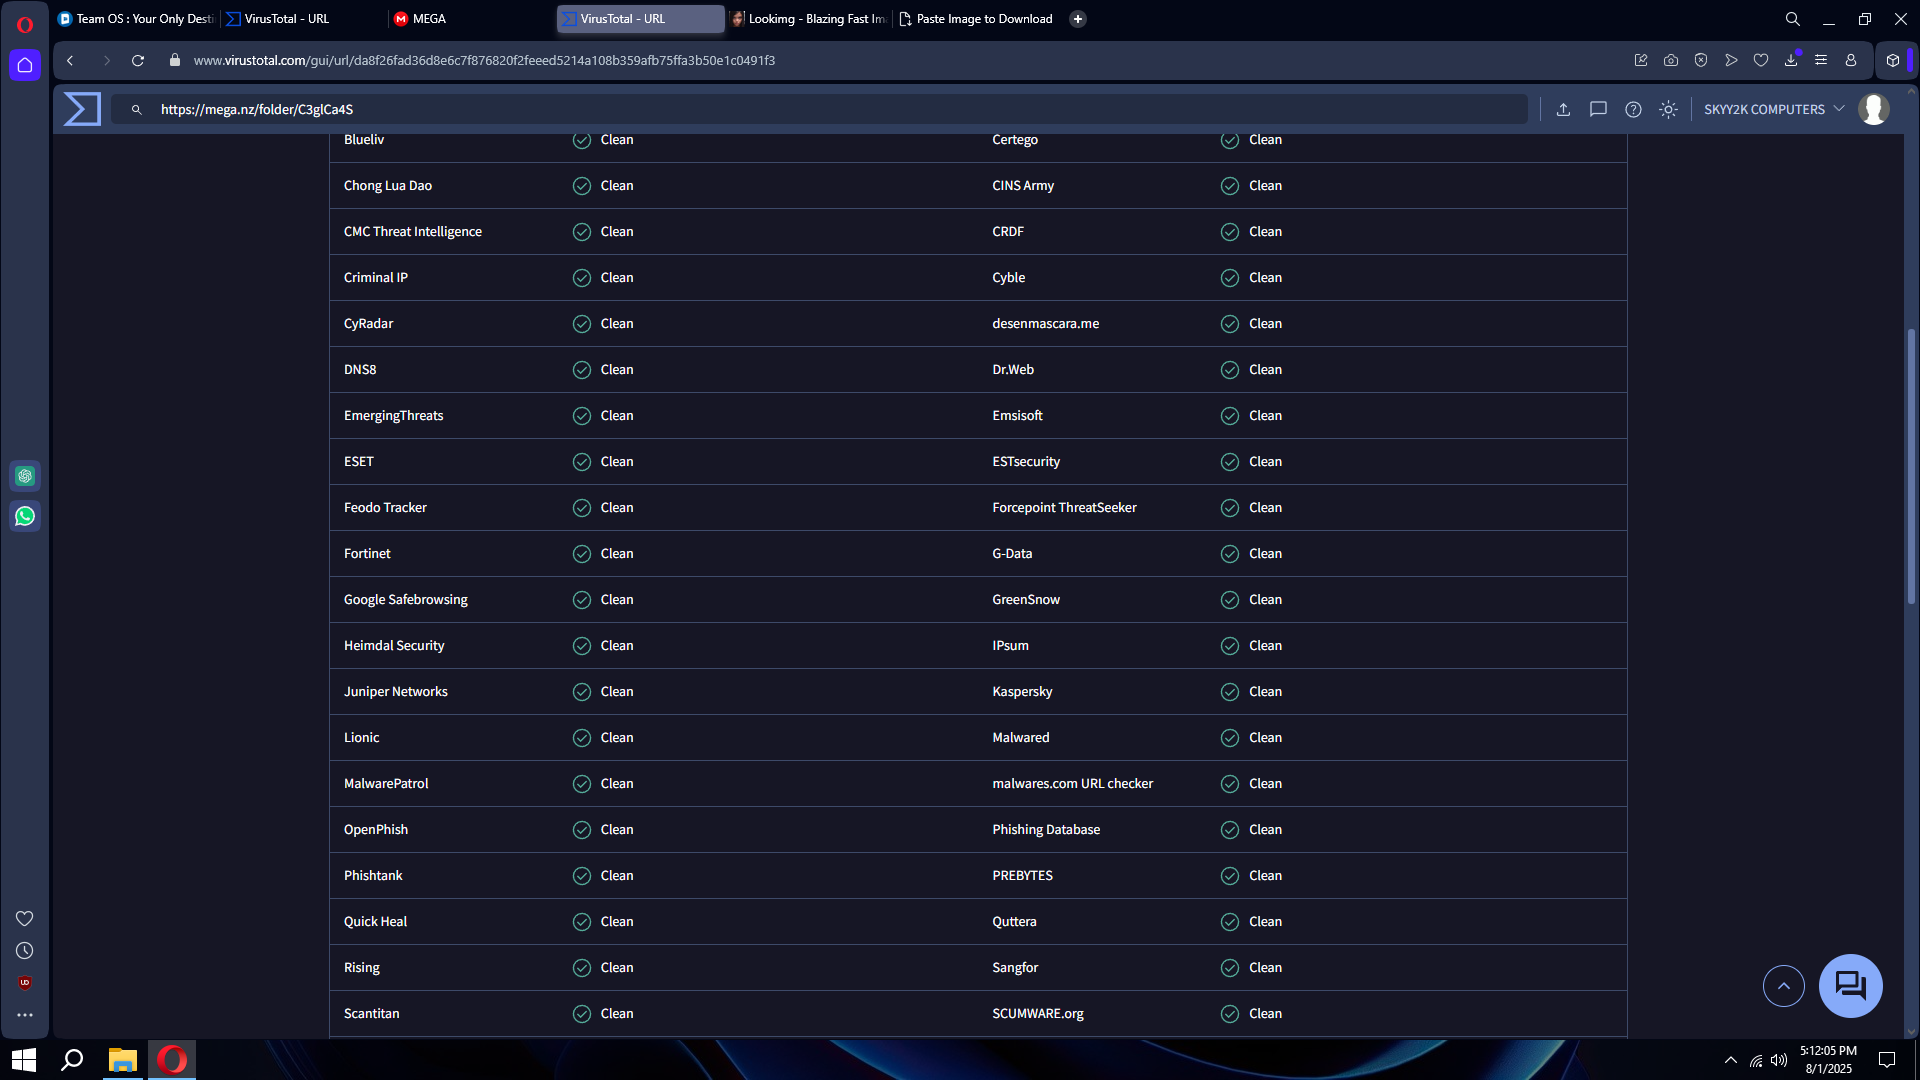Open history clock in Opera sidebar
Viewport: 1920px width, 1080px height.
pos(25,951)
